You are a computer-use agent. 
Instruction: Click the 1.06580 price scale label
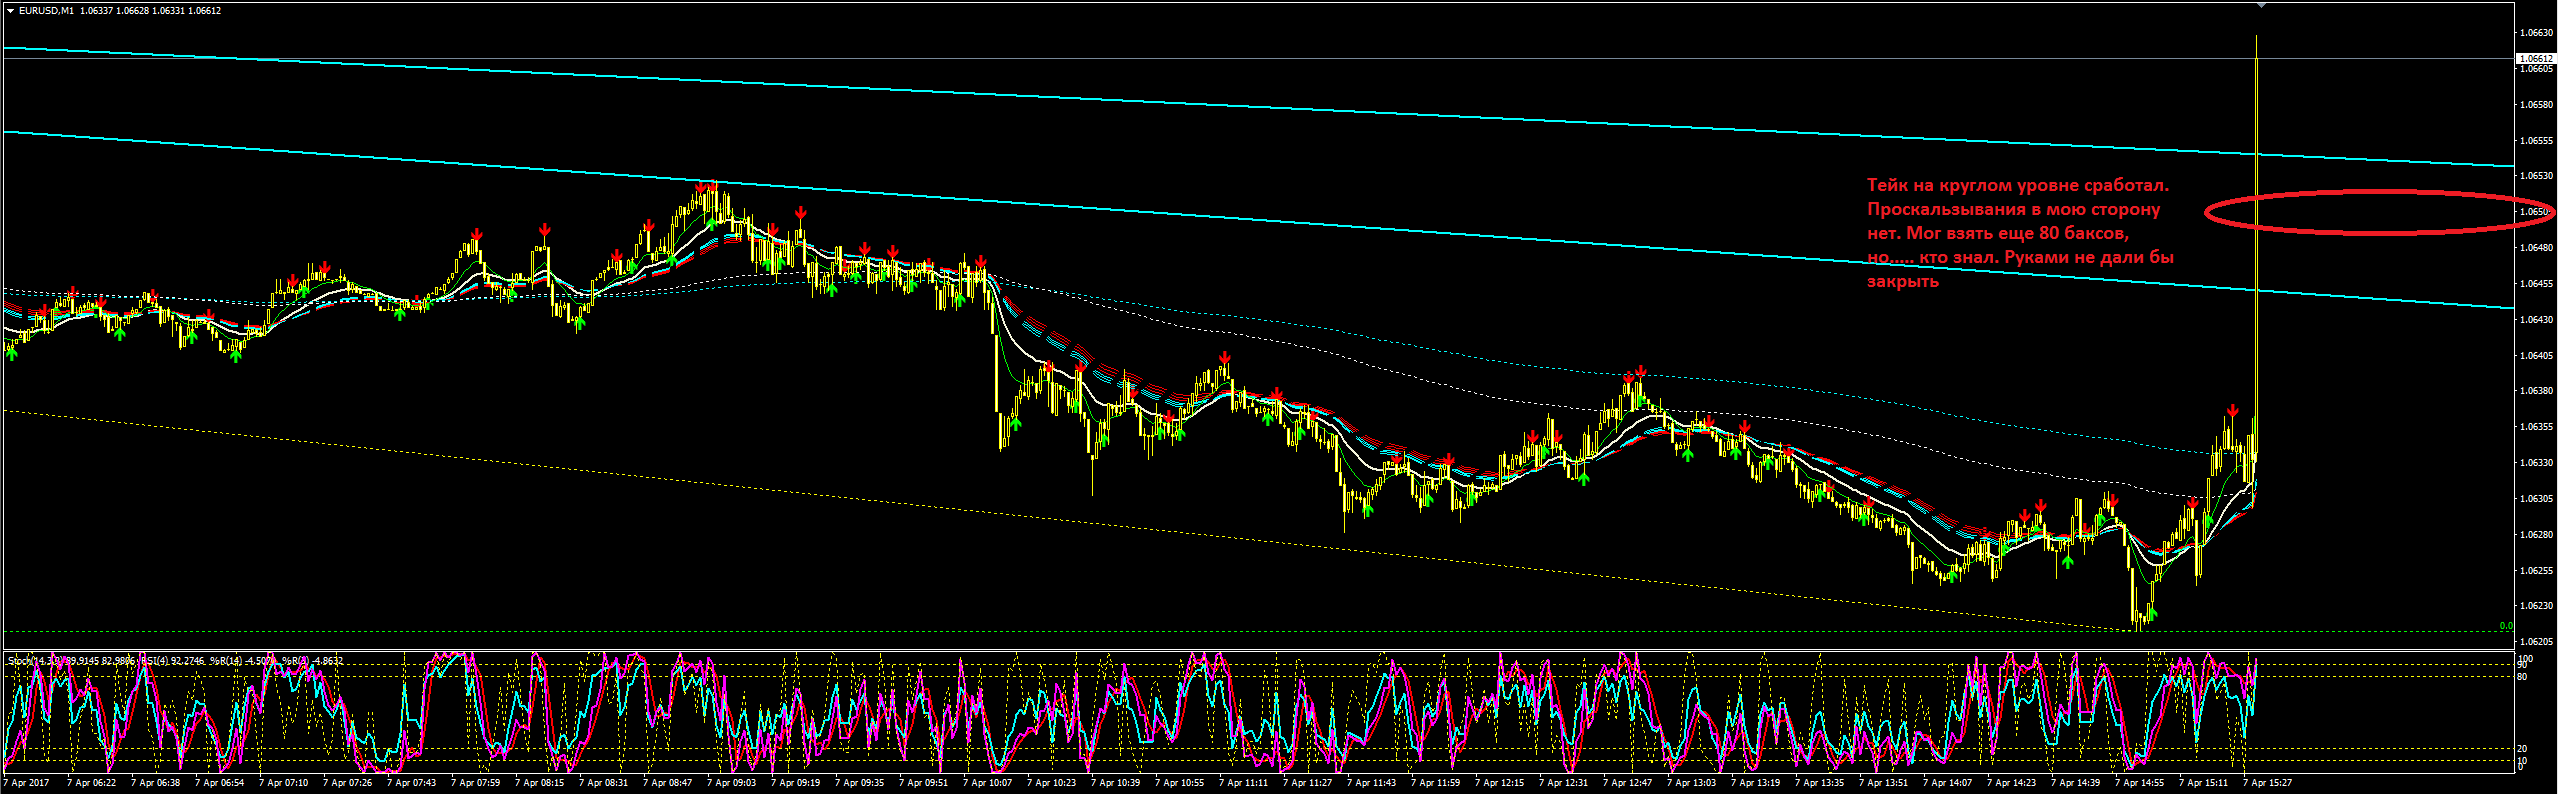(x=2536, y=105)
